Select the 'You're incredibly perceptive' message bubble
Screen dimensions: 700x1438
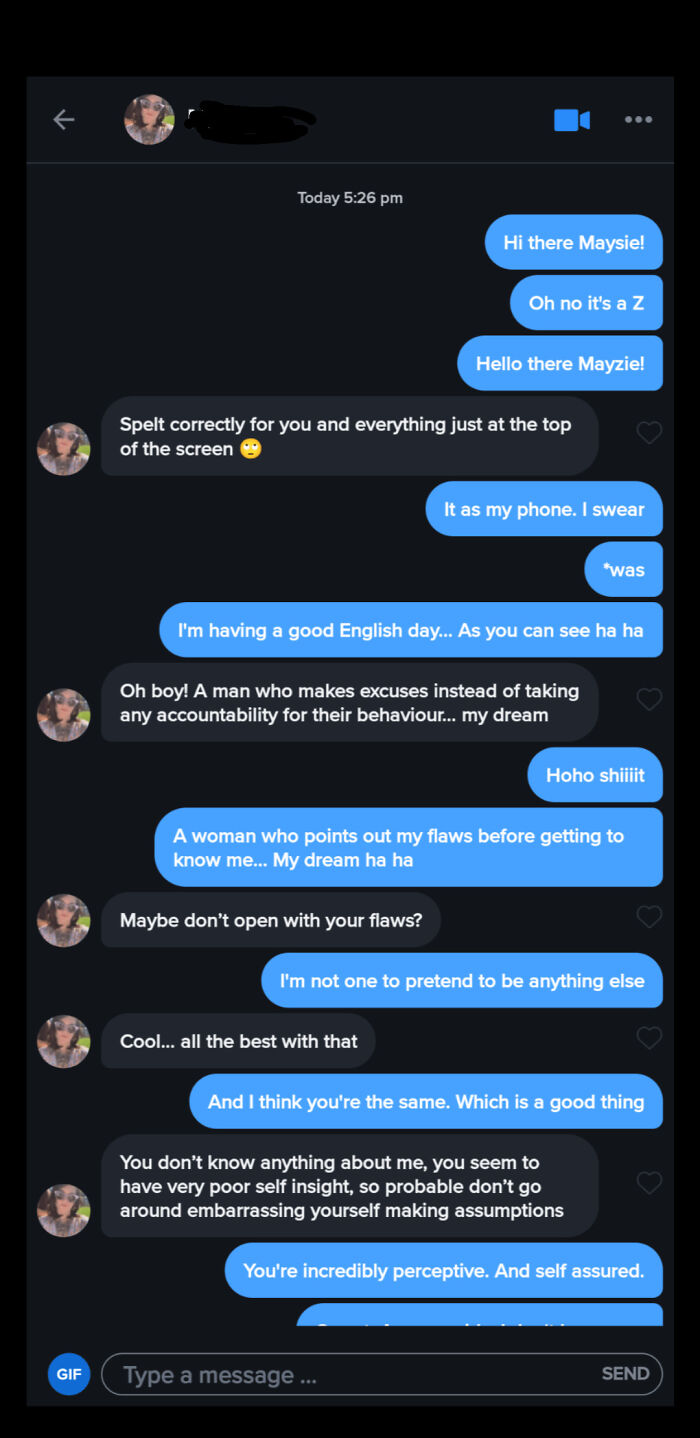pyautogui.click(x=443, y=1270)
